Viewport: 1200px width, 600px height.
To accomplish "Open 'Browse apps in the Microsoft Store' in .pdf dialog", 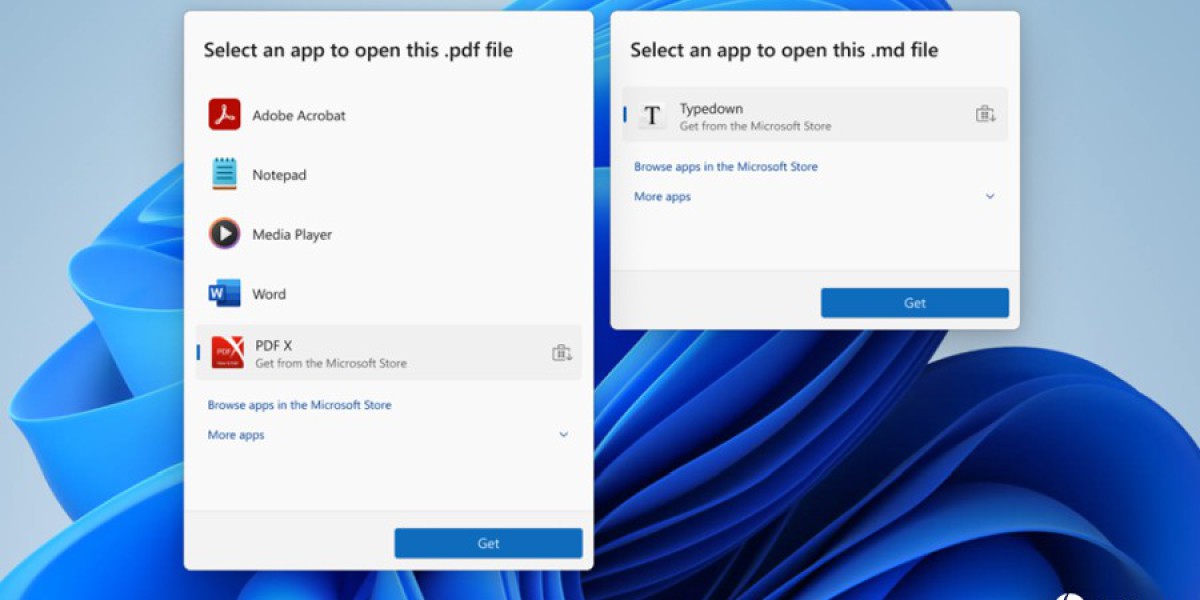I will [299, 405].
